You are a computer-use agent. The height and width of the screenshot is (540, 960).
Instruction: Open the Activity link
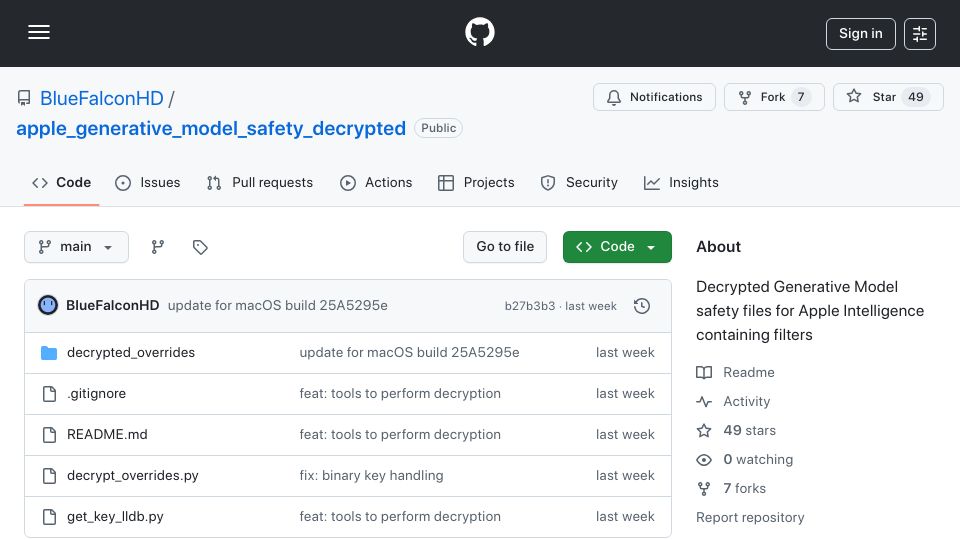pos(746,401)
